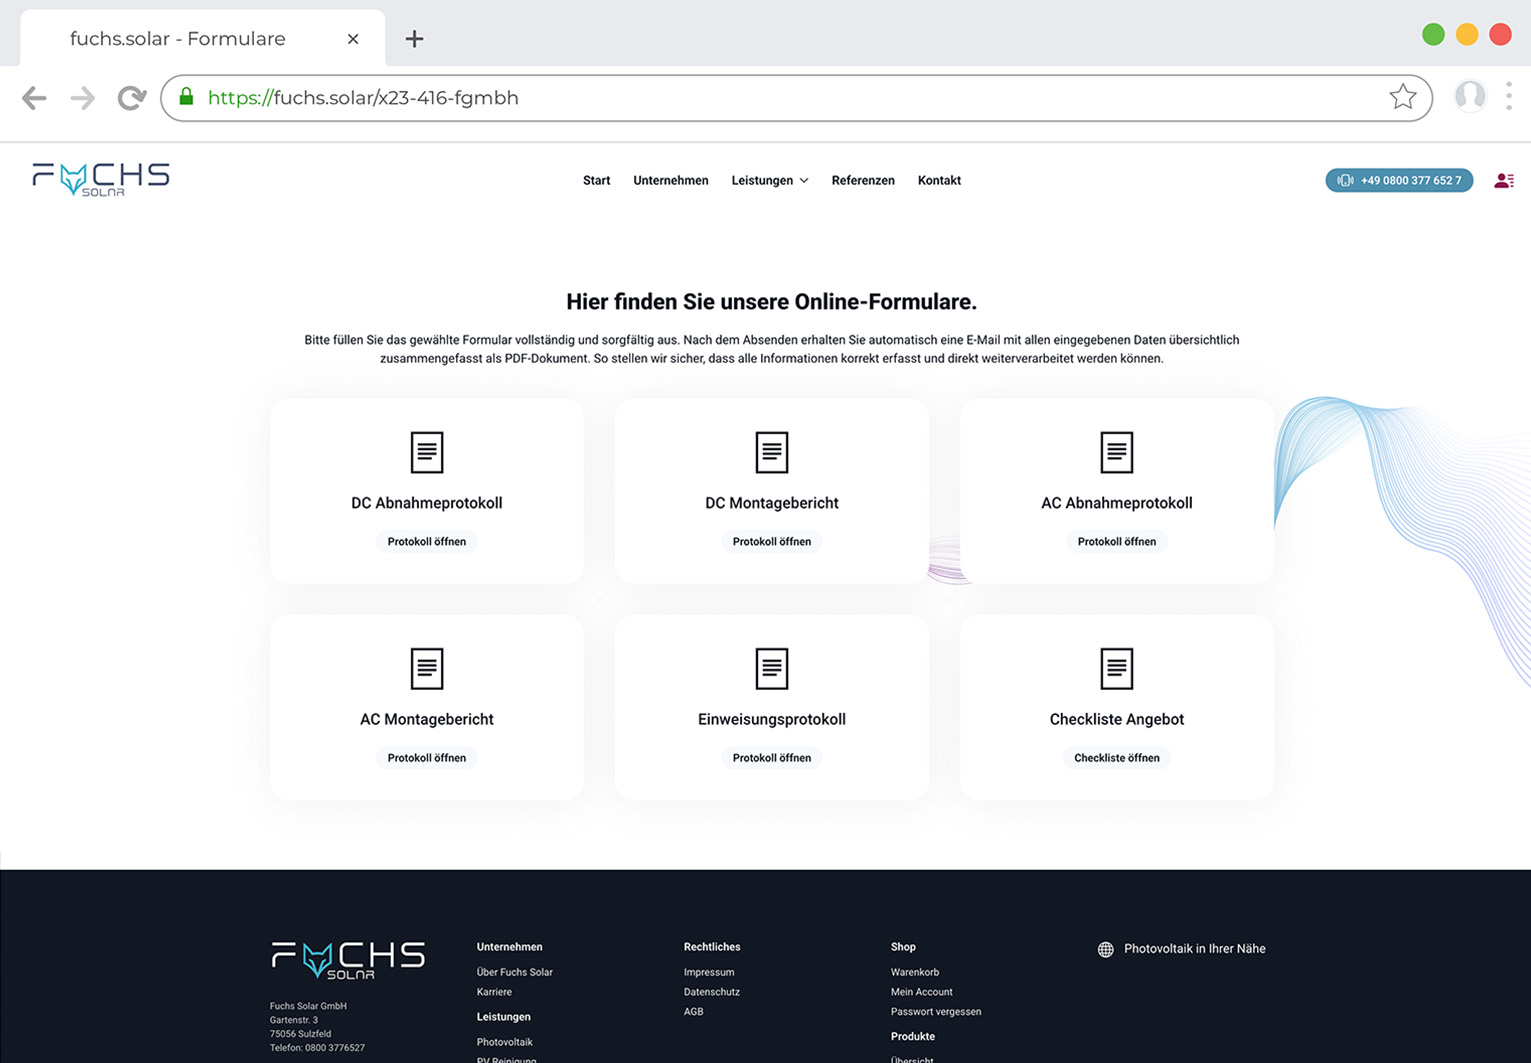Click the Fuchs Solar logo in header

(100, 179)
